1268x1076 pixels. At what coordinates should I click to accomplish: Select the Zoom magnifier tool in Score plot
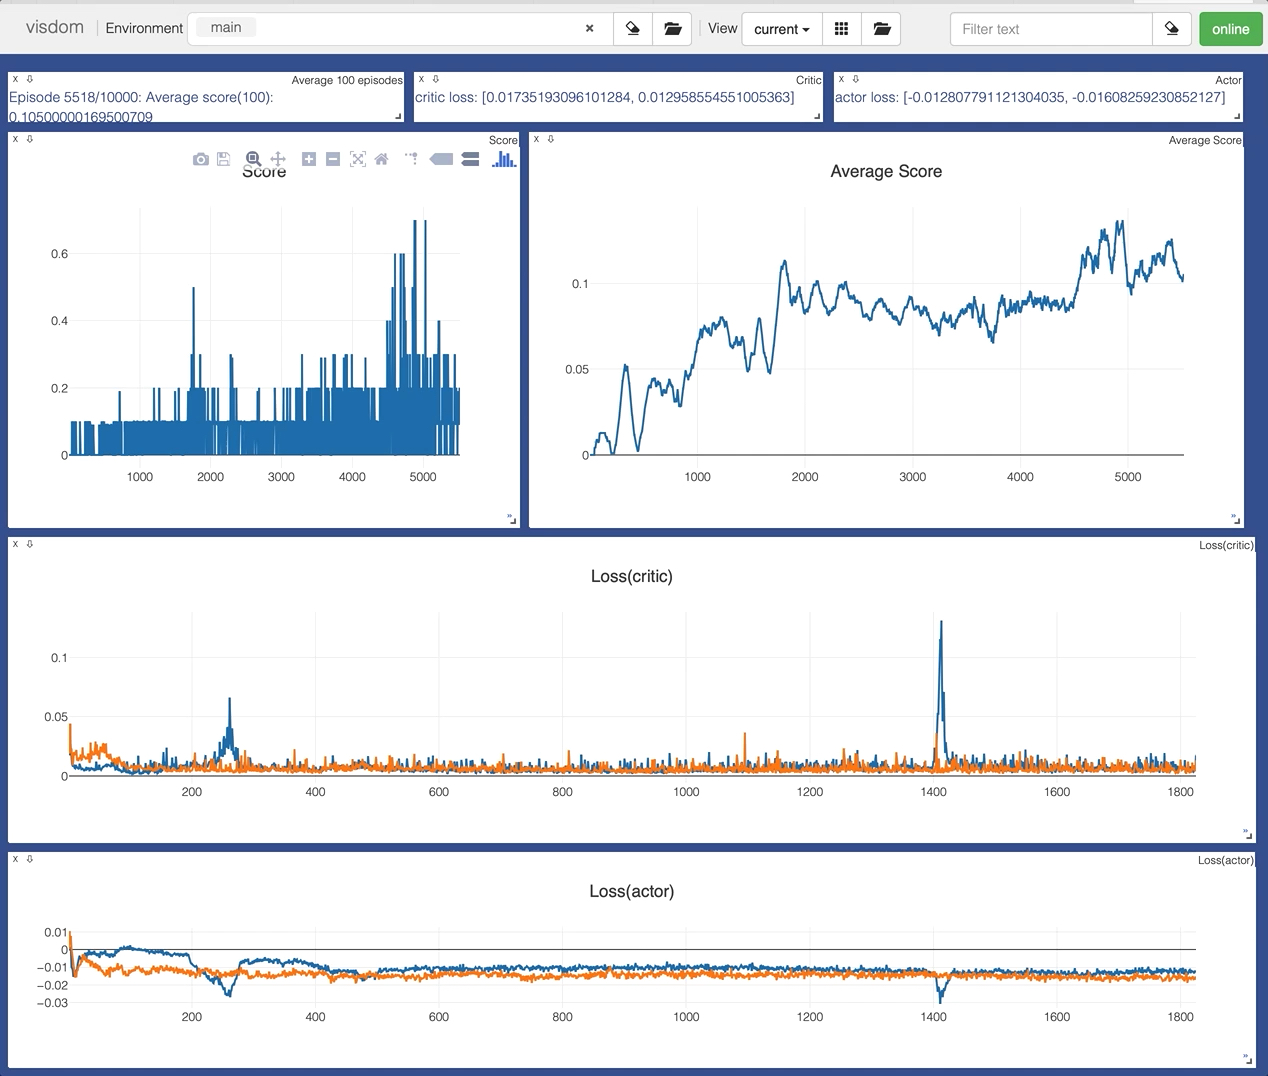[x=254, y=159]
